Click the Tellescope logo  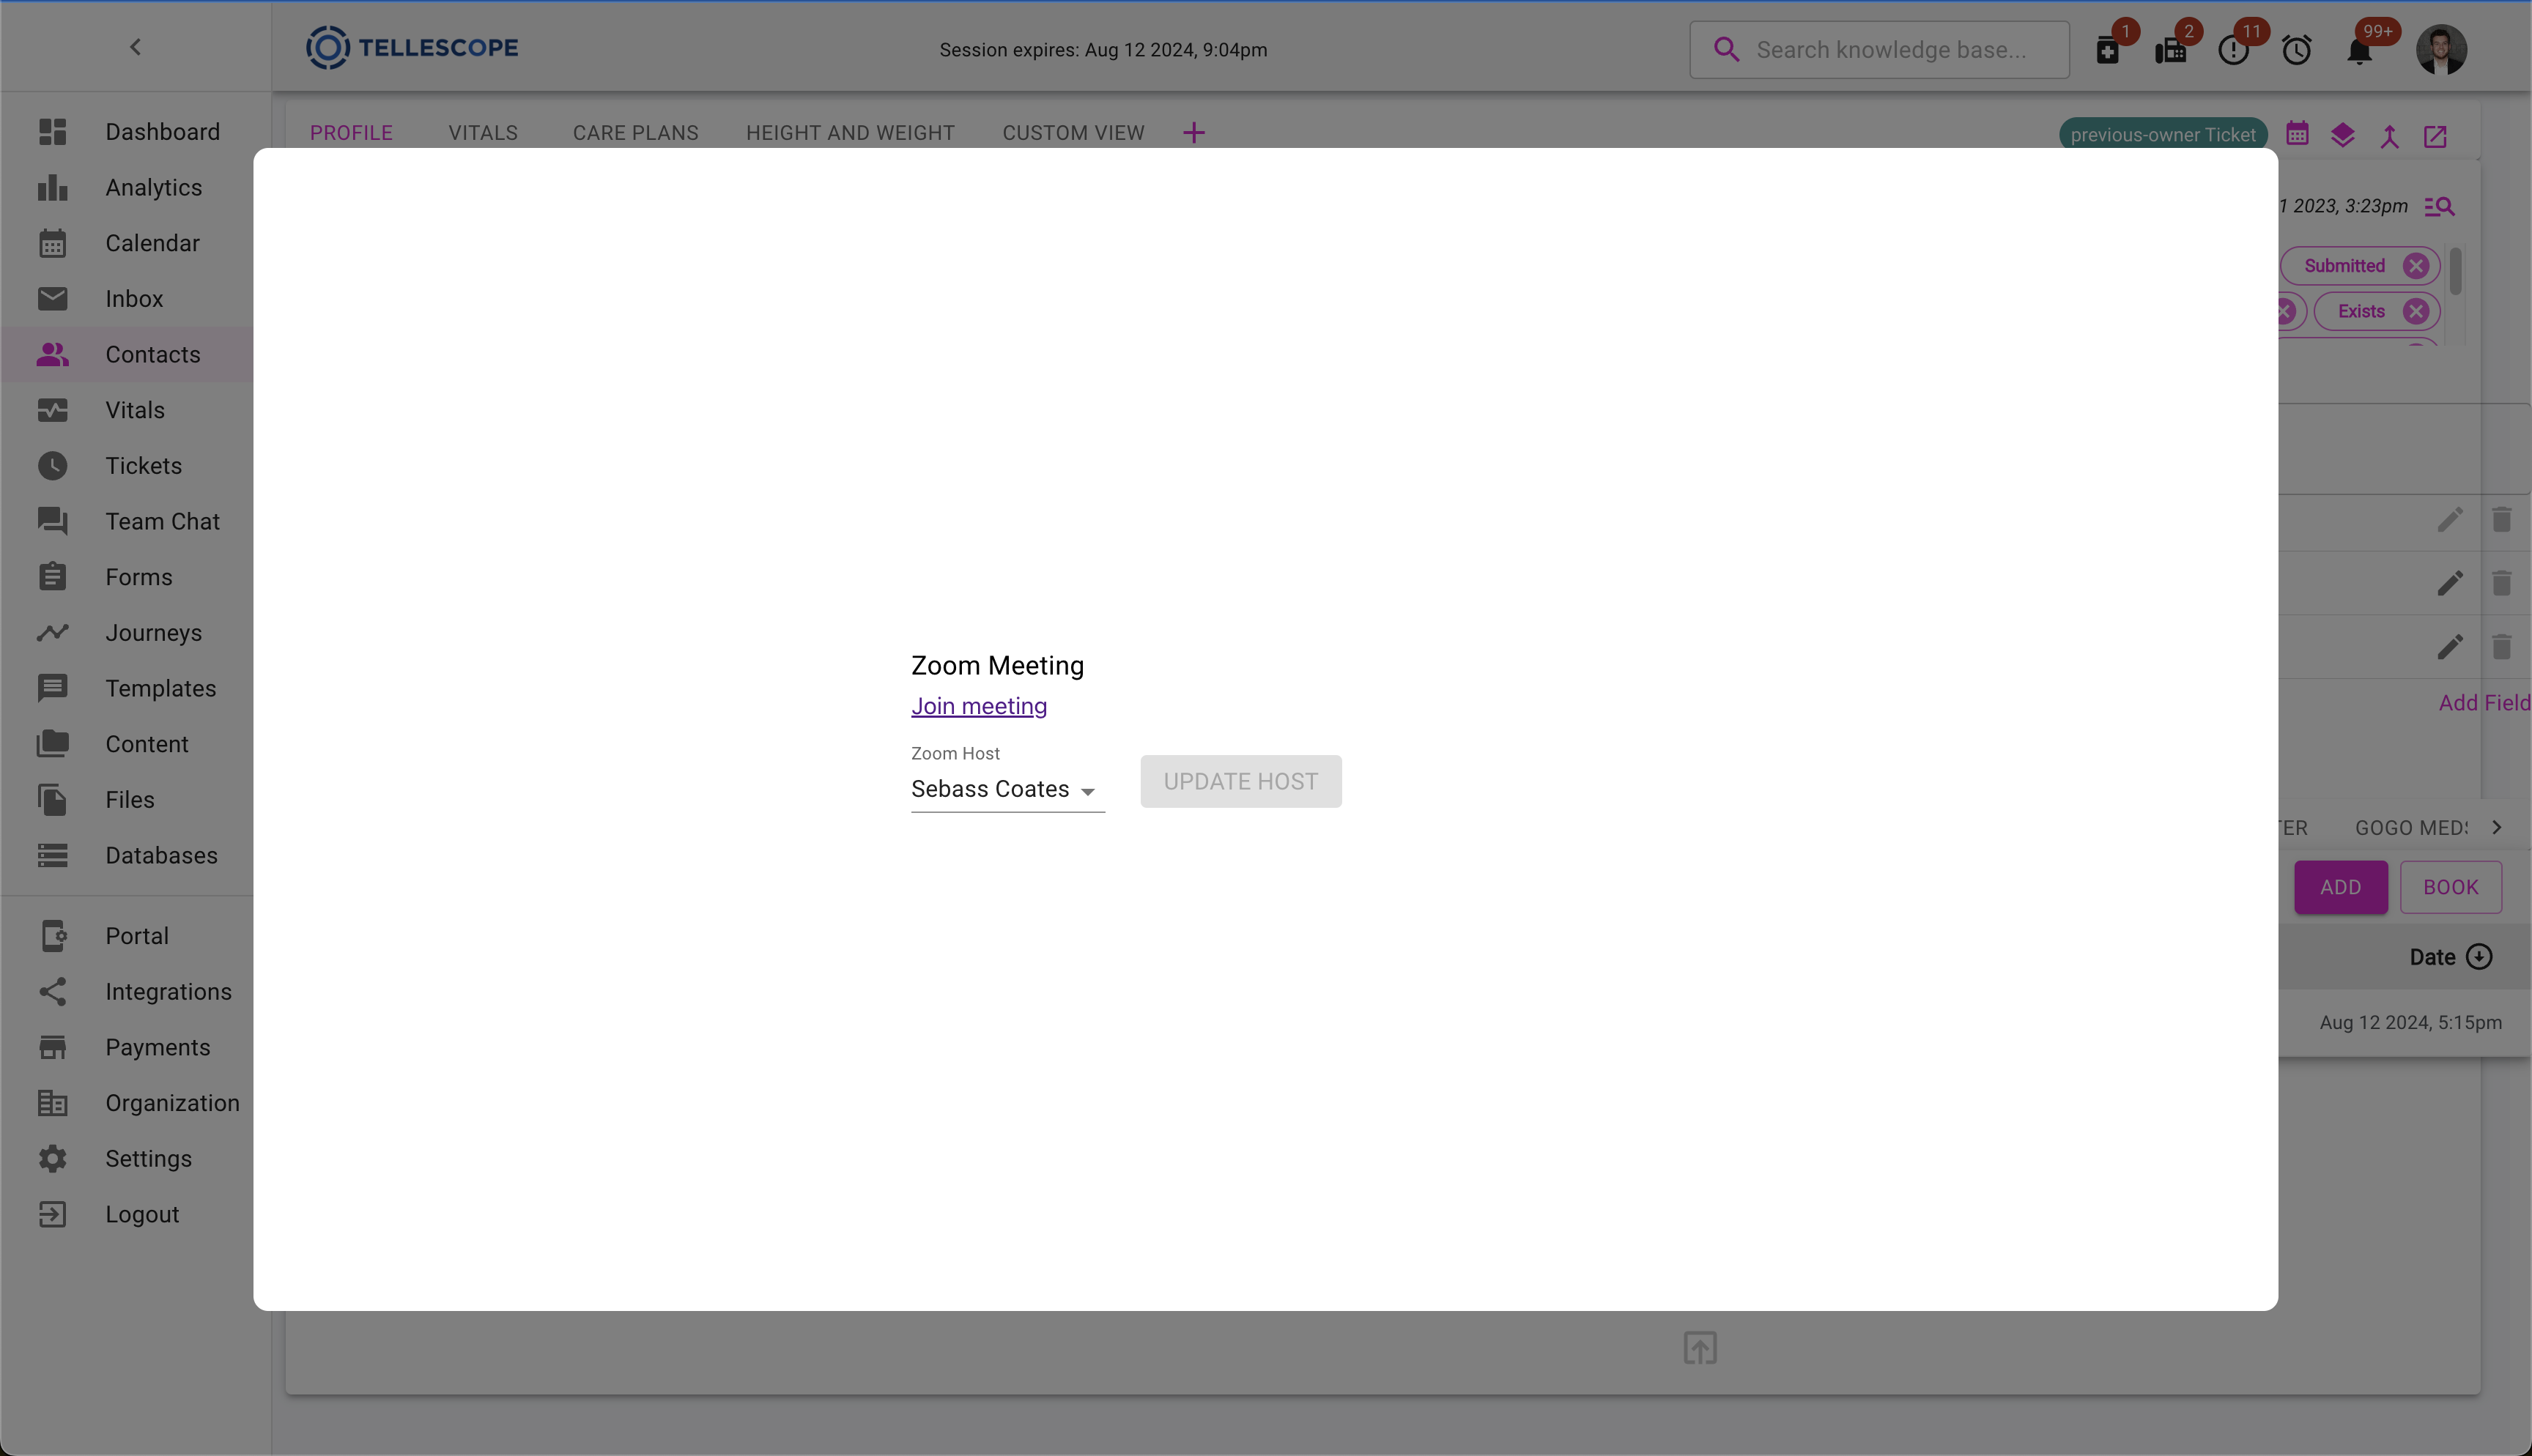click(412, 47)
